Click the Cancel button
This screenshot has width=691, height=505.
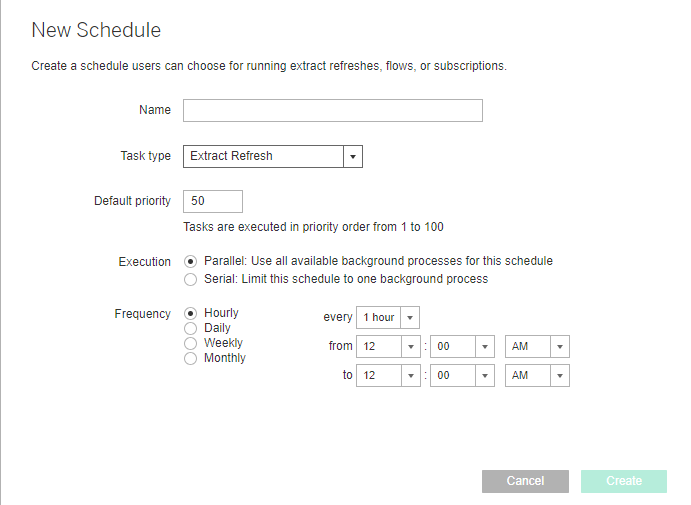coord(525,481)
